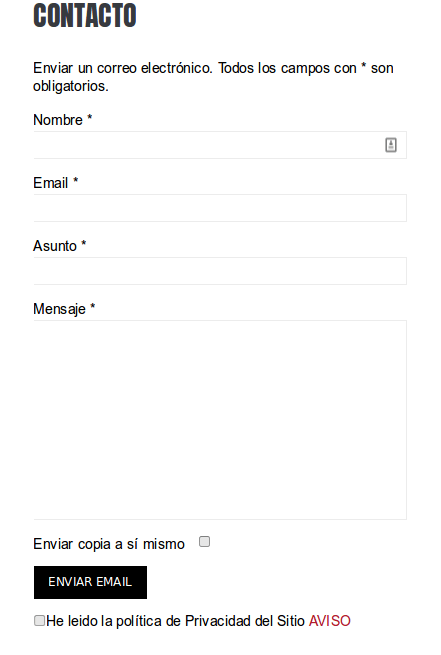Viewport: 441px width, 655px height.
Task: Click inside the Mensaje text area
Action: click(220, 420)
